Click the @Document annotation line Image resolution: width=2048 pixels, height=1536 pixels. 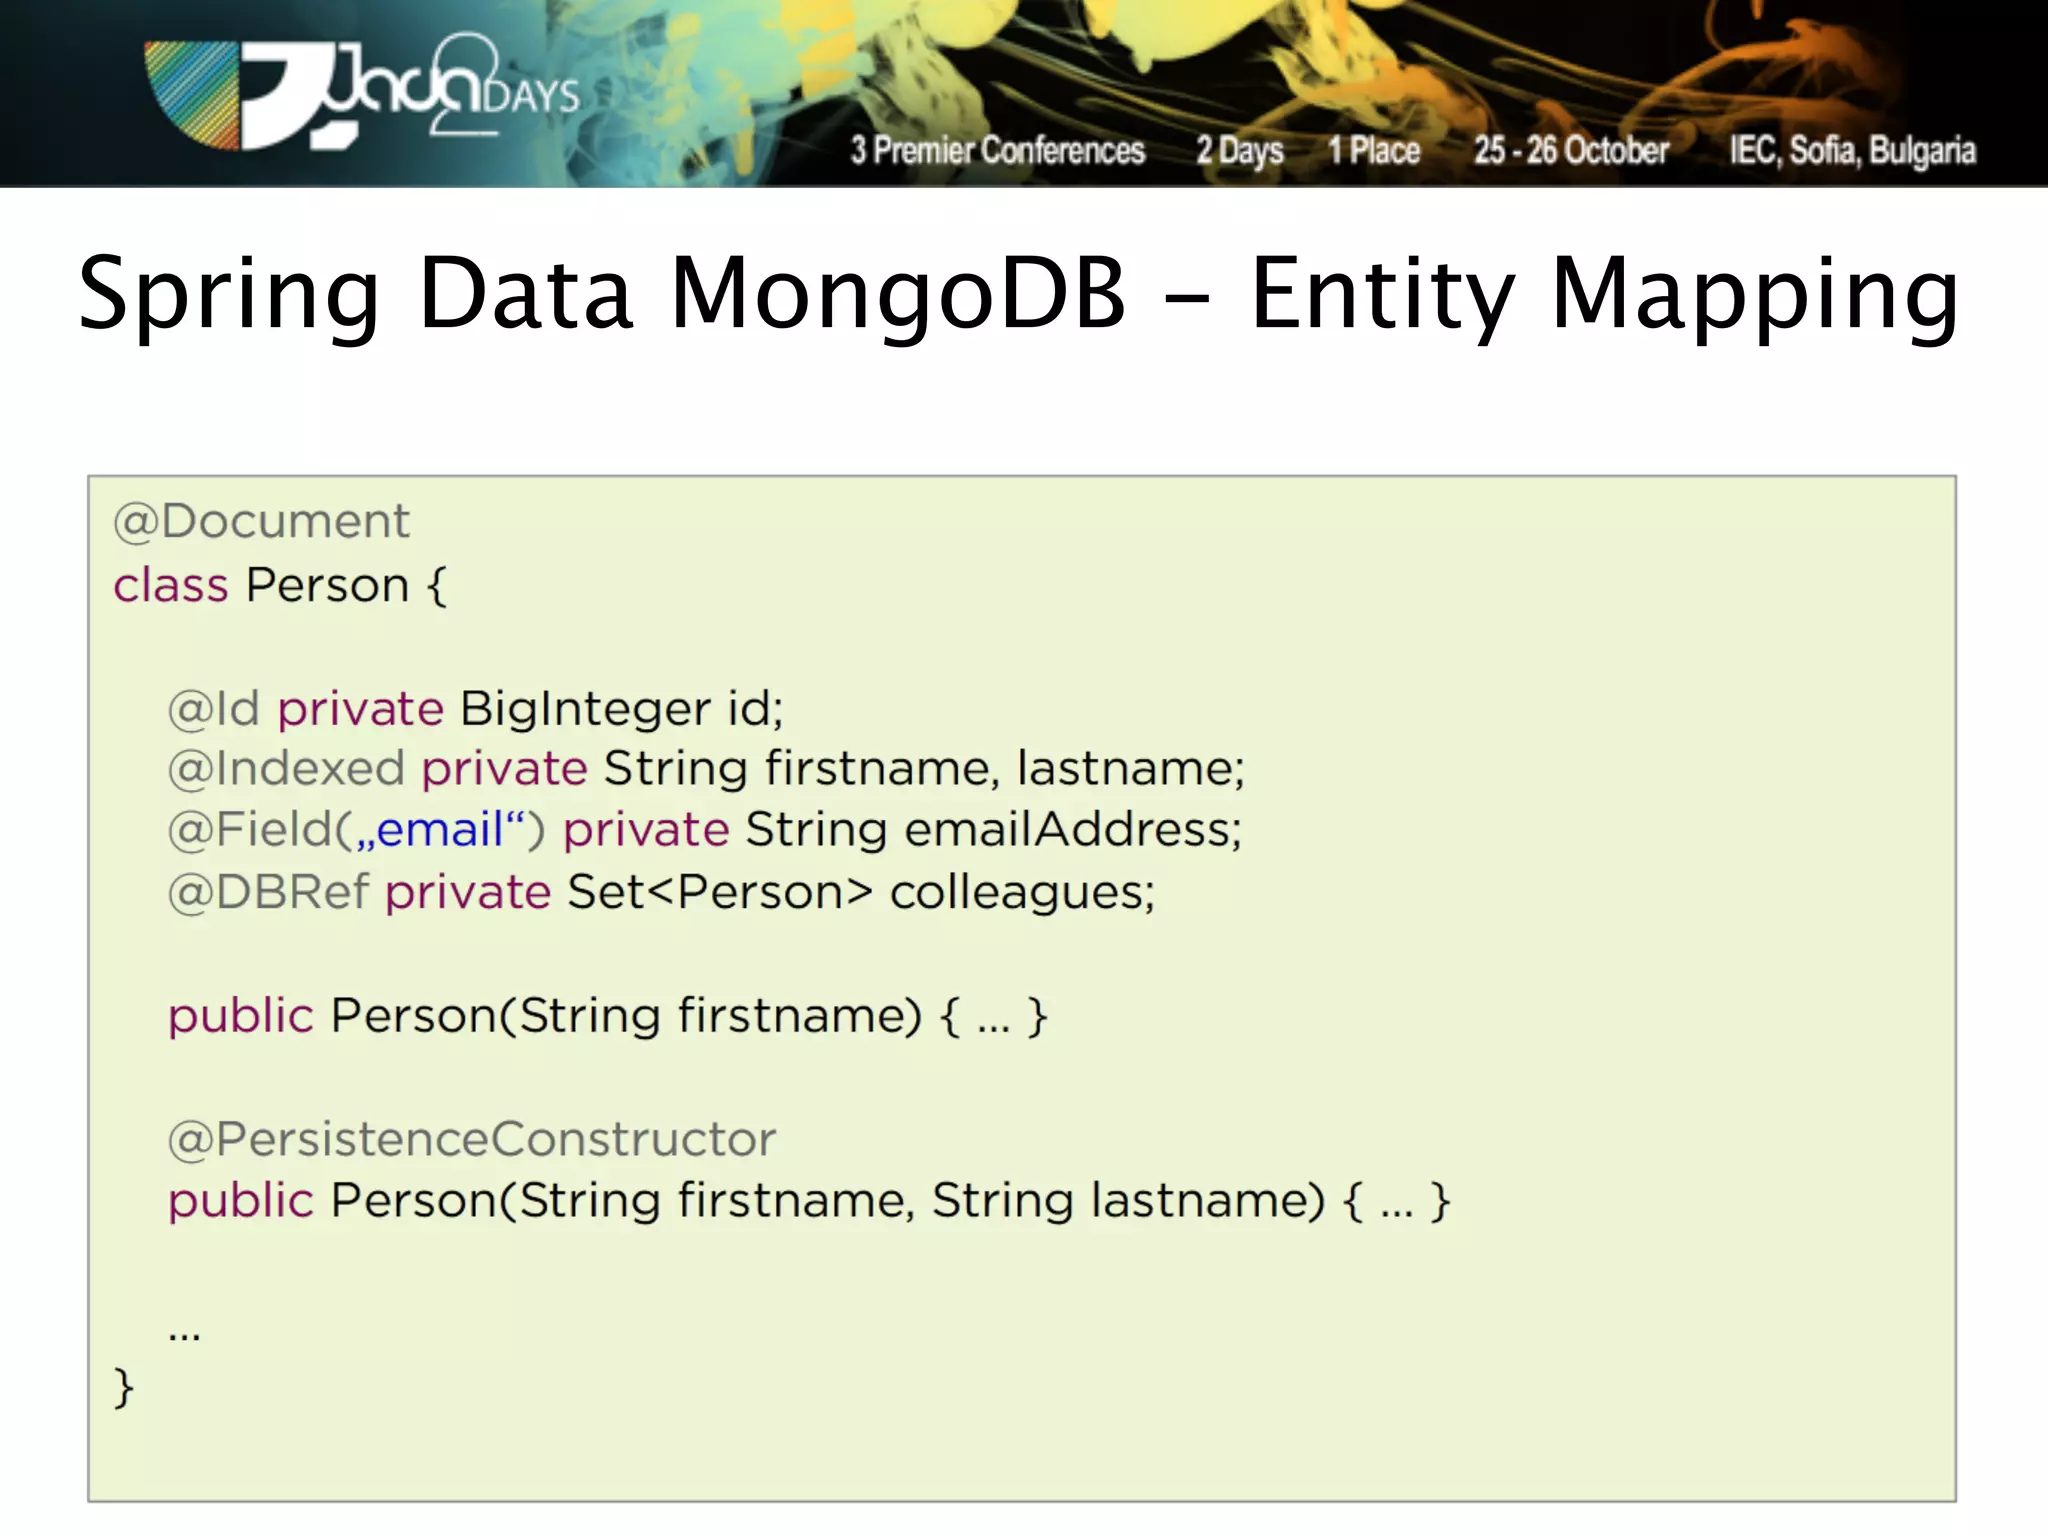click(x=261, y=522)
